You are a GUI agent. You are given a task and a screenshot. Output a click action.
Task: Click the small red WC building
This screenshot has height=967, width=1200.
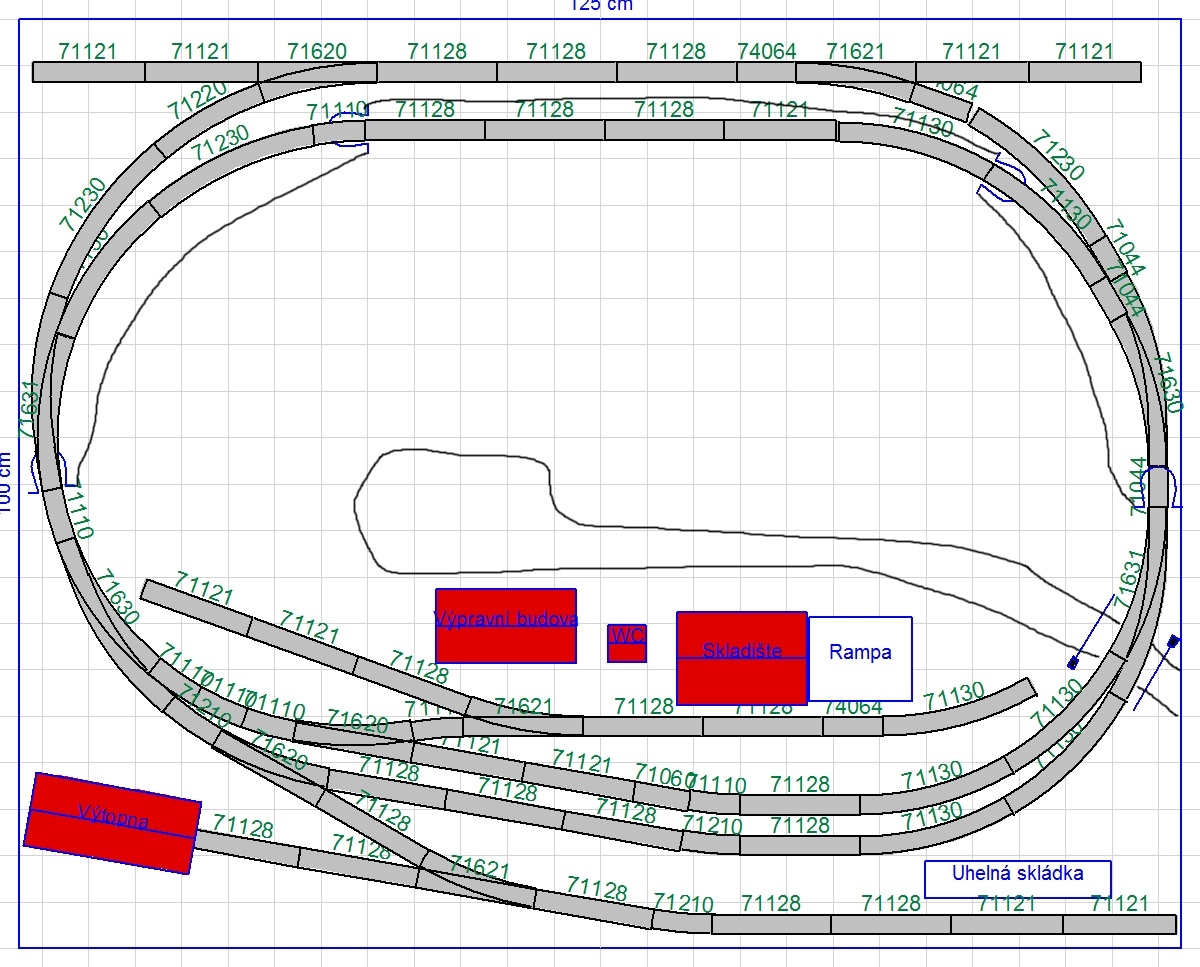[627, 643]
